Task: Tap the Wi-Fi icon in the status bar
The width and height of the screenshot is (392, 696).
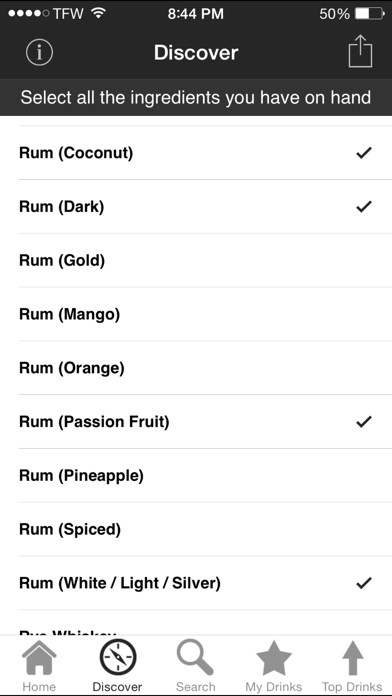Action: [x=98, y=13]
